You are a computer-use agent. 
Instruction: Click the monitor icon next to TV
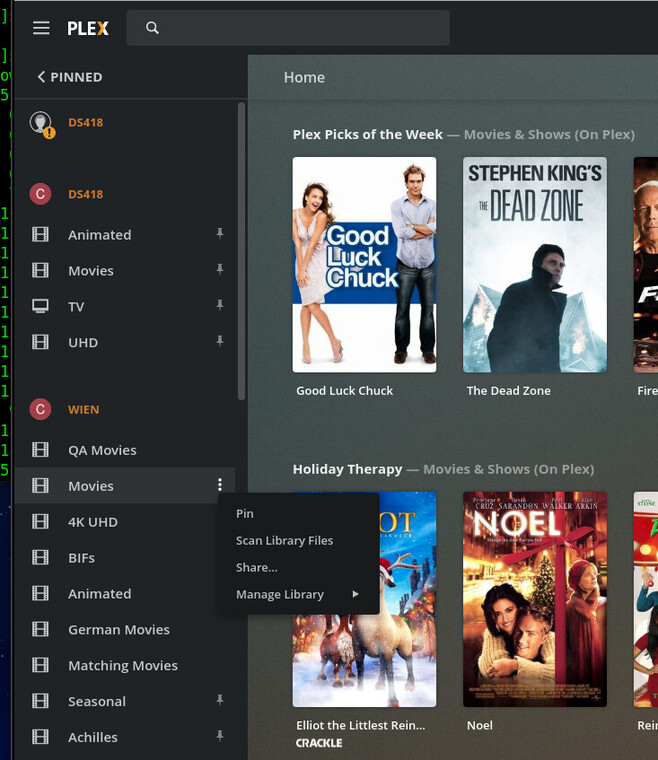[40, 306]
